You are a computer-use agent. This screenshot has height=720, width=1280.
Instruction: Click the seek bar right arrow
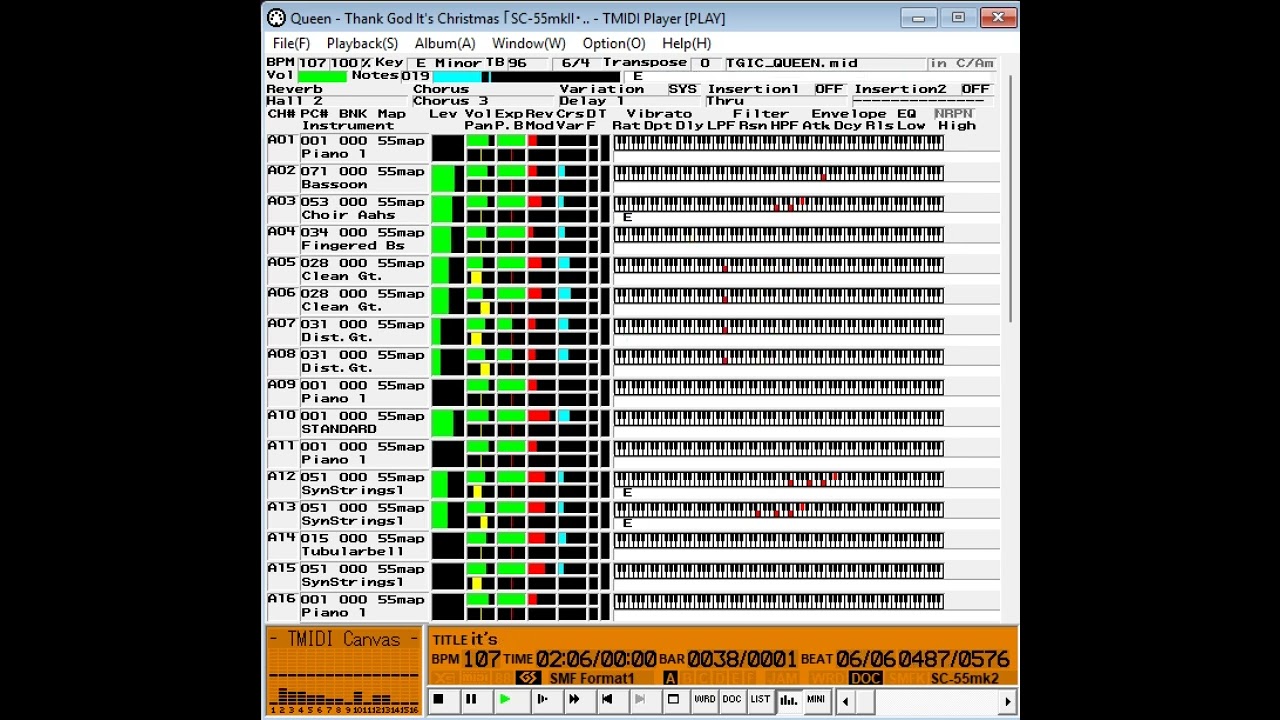(1008, 702)
